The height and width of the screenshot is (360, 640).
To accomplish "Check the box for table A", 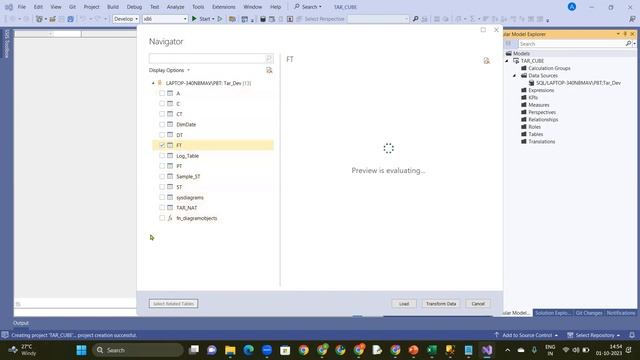I will coord(162,93).
